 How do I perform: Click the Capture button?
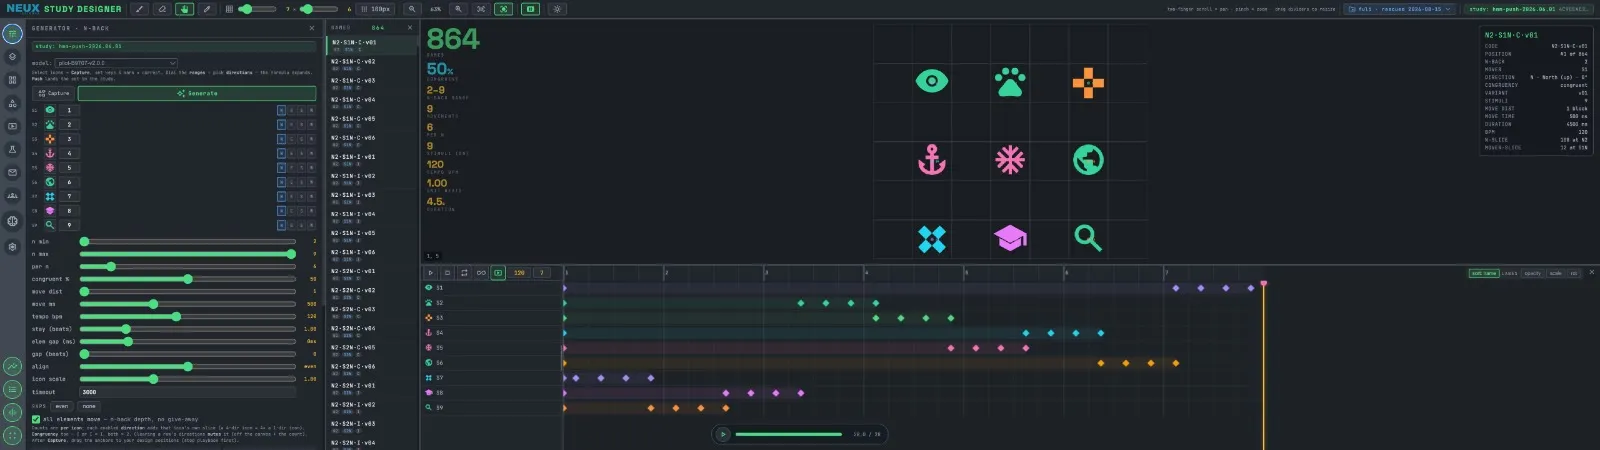pos(54,93)
